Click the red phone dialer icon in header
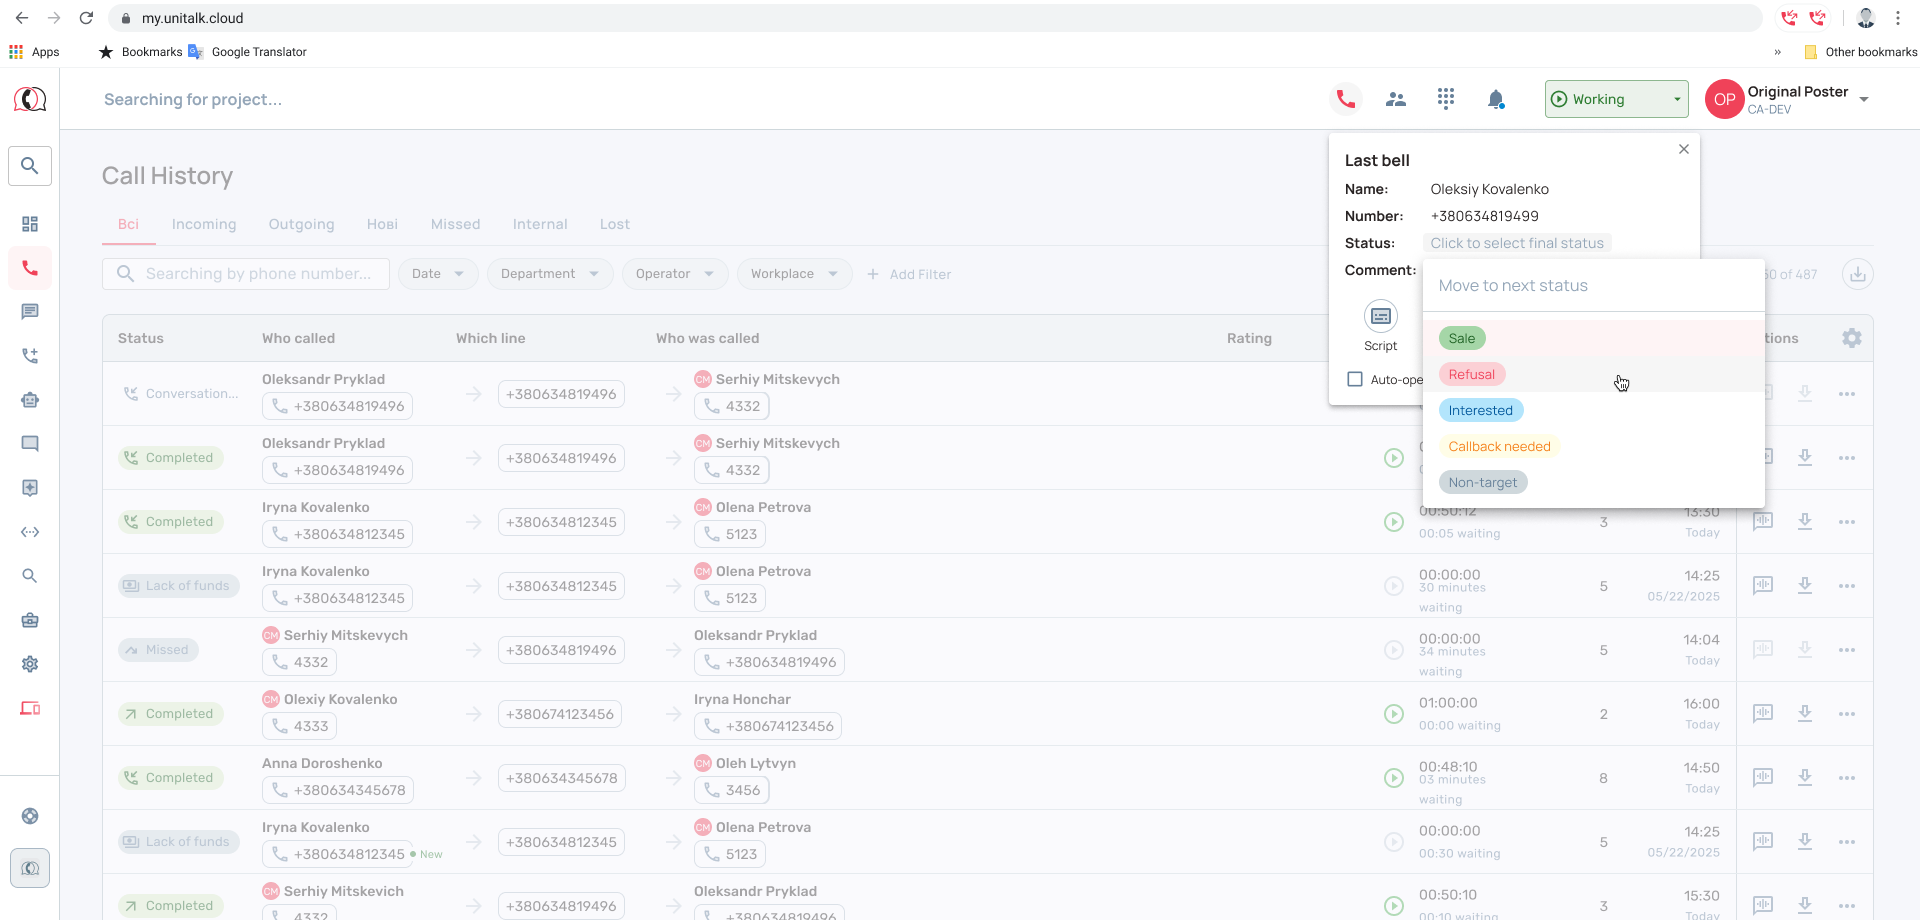 click(x=1346, y=99)
